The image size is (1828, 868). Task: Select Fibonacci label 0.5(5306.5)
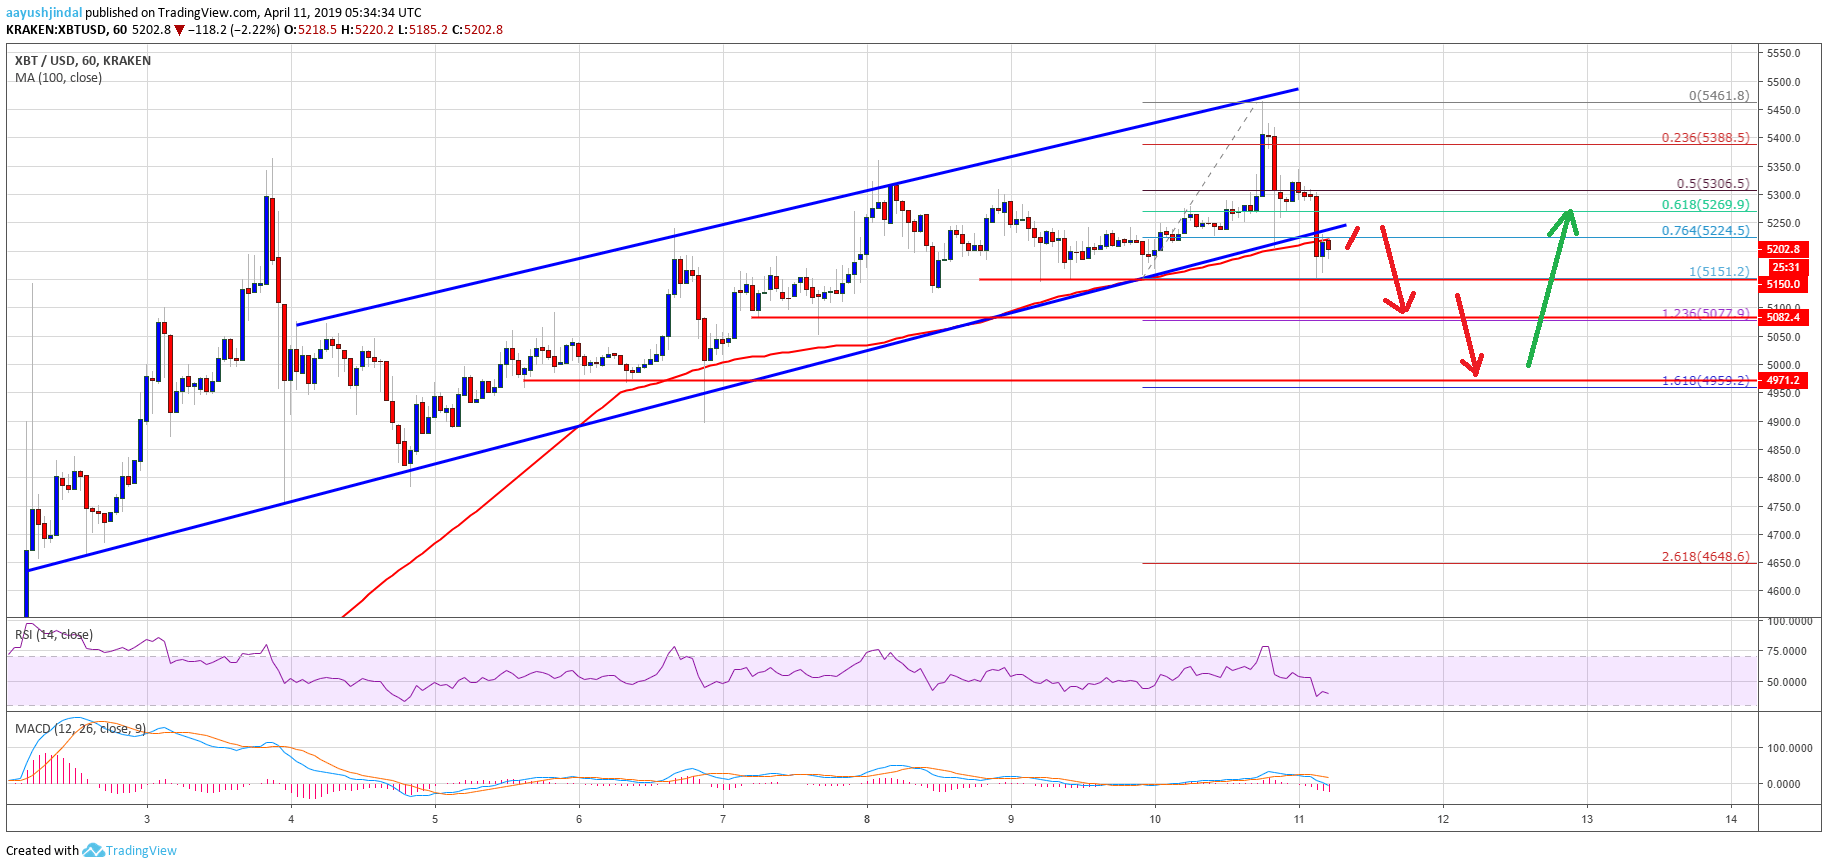pyautogui.click(x=1713, y=184)
